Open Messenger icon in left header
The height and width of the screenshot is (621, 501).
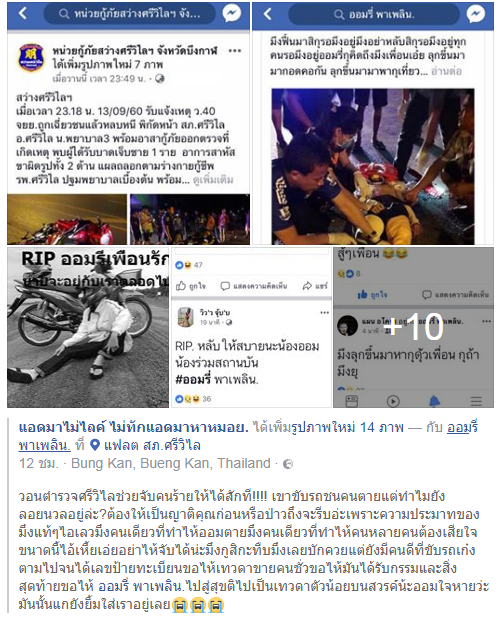[x=232, y=13]
